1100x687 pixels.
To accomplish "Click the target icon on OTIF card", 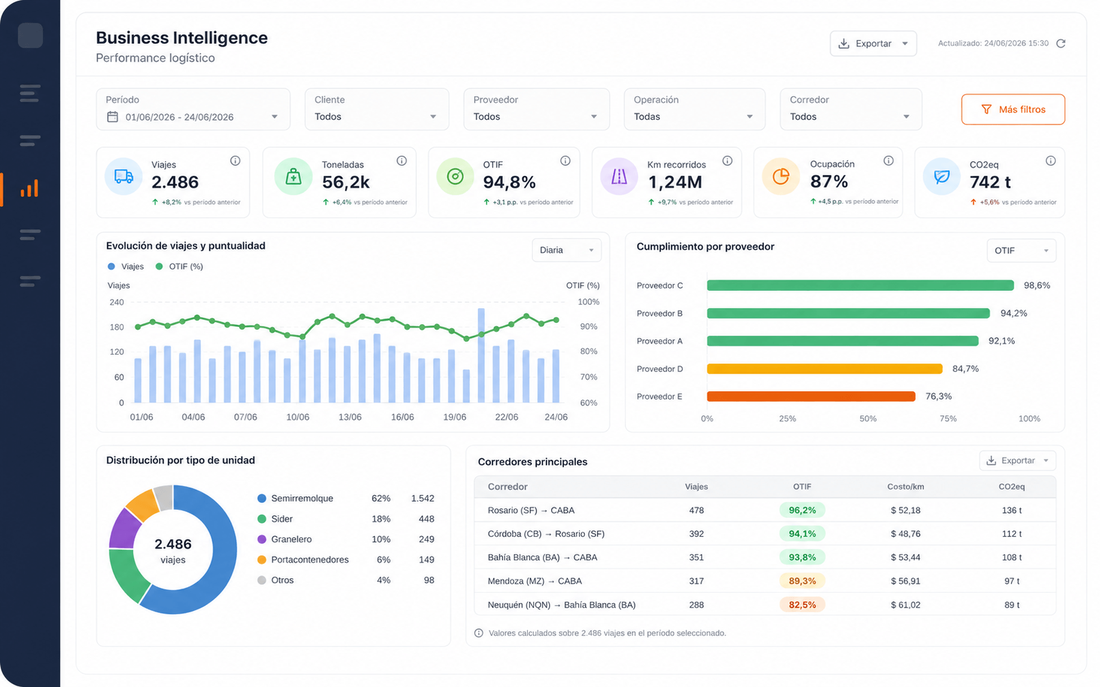I will click(x=455, y=176).
